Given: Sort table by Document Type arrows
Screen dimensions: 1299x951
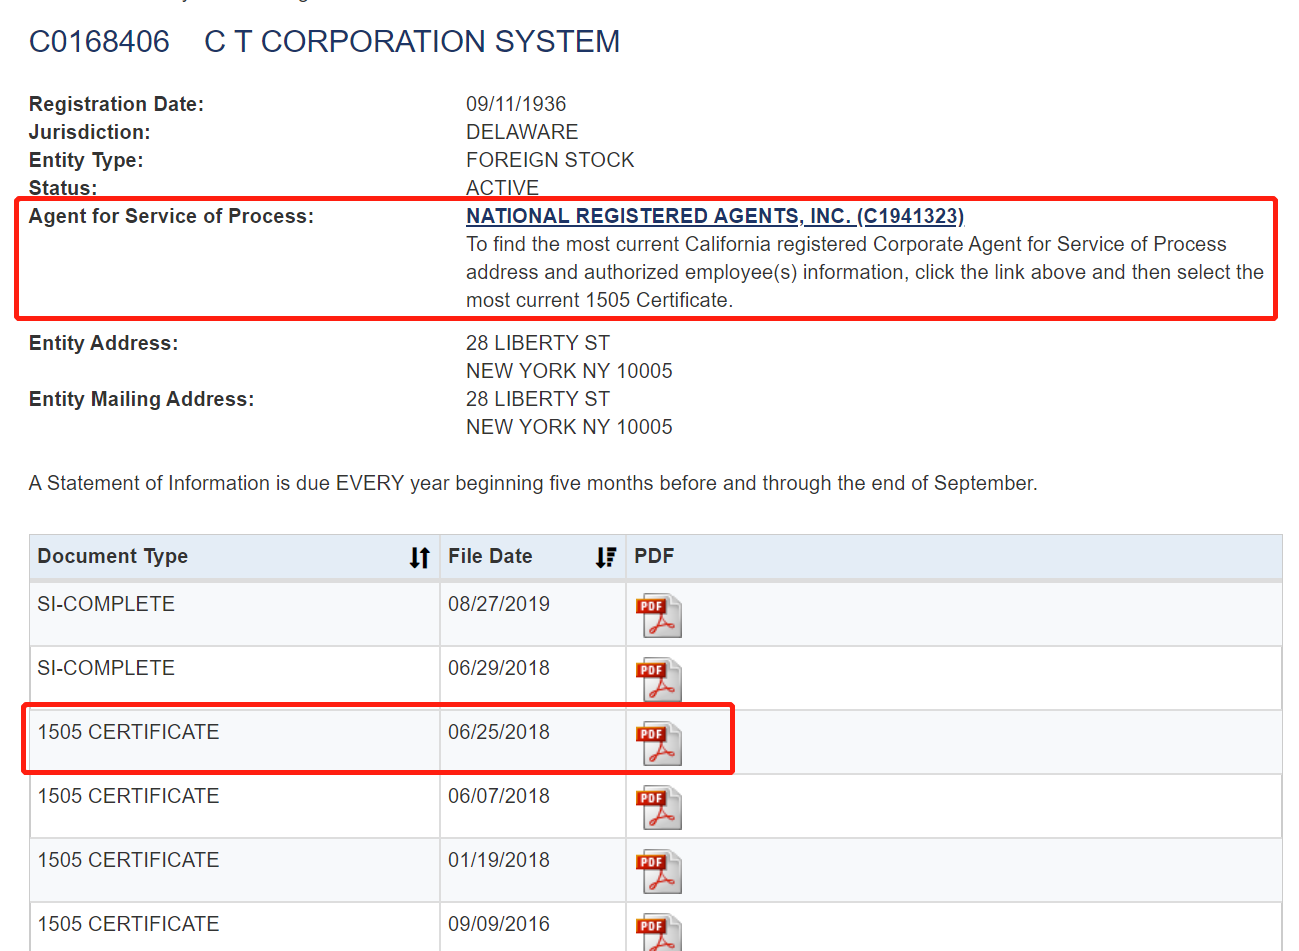Looking at the screenshot, I should click(x=420, y=557).
